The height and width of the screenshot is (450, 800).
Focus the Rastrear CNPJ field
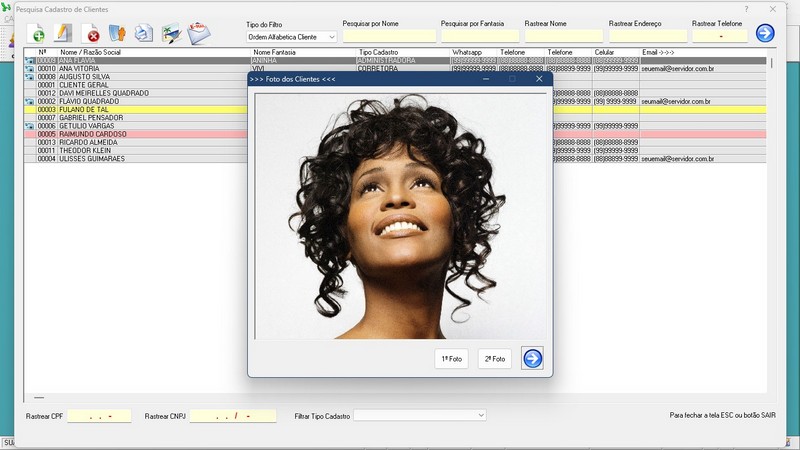[x=233, y=416]
